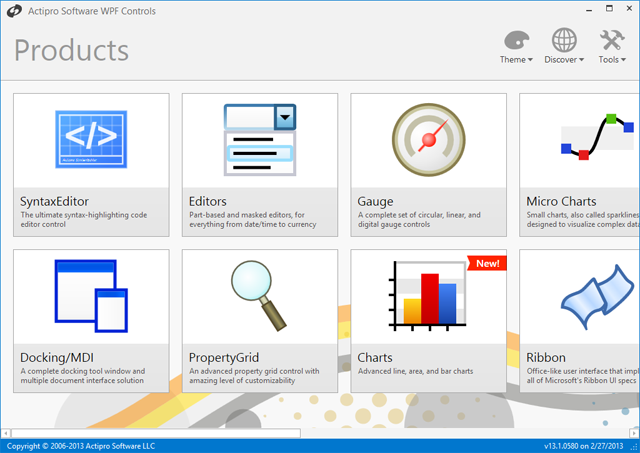The height and width of the screenshot is (453, 640).
Task: Open the Gauge product title
Action: (375, 201)
